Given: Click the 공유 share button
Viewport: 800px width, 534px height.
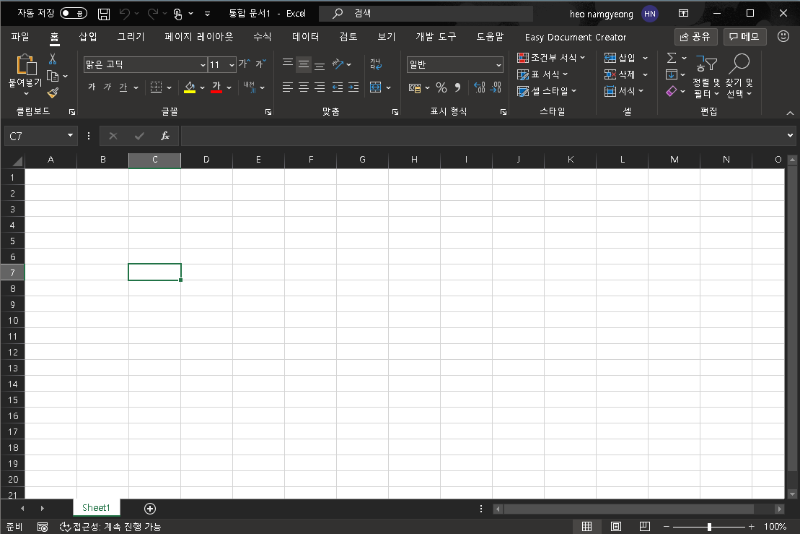Looking at the screenshot, I should [696, 37].
